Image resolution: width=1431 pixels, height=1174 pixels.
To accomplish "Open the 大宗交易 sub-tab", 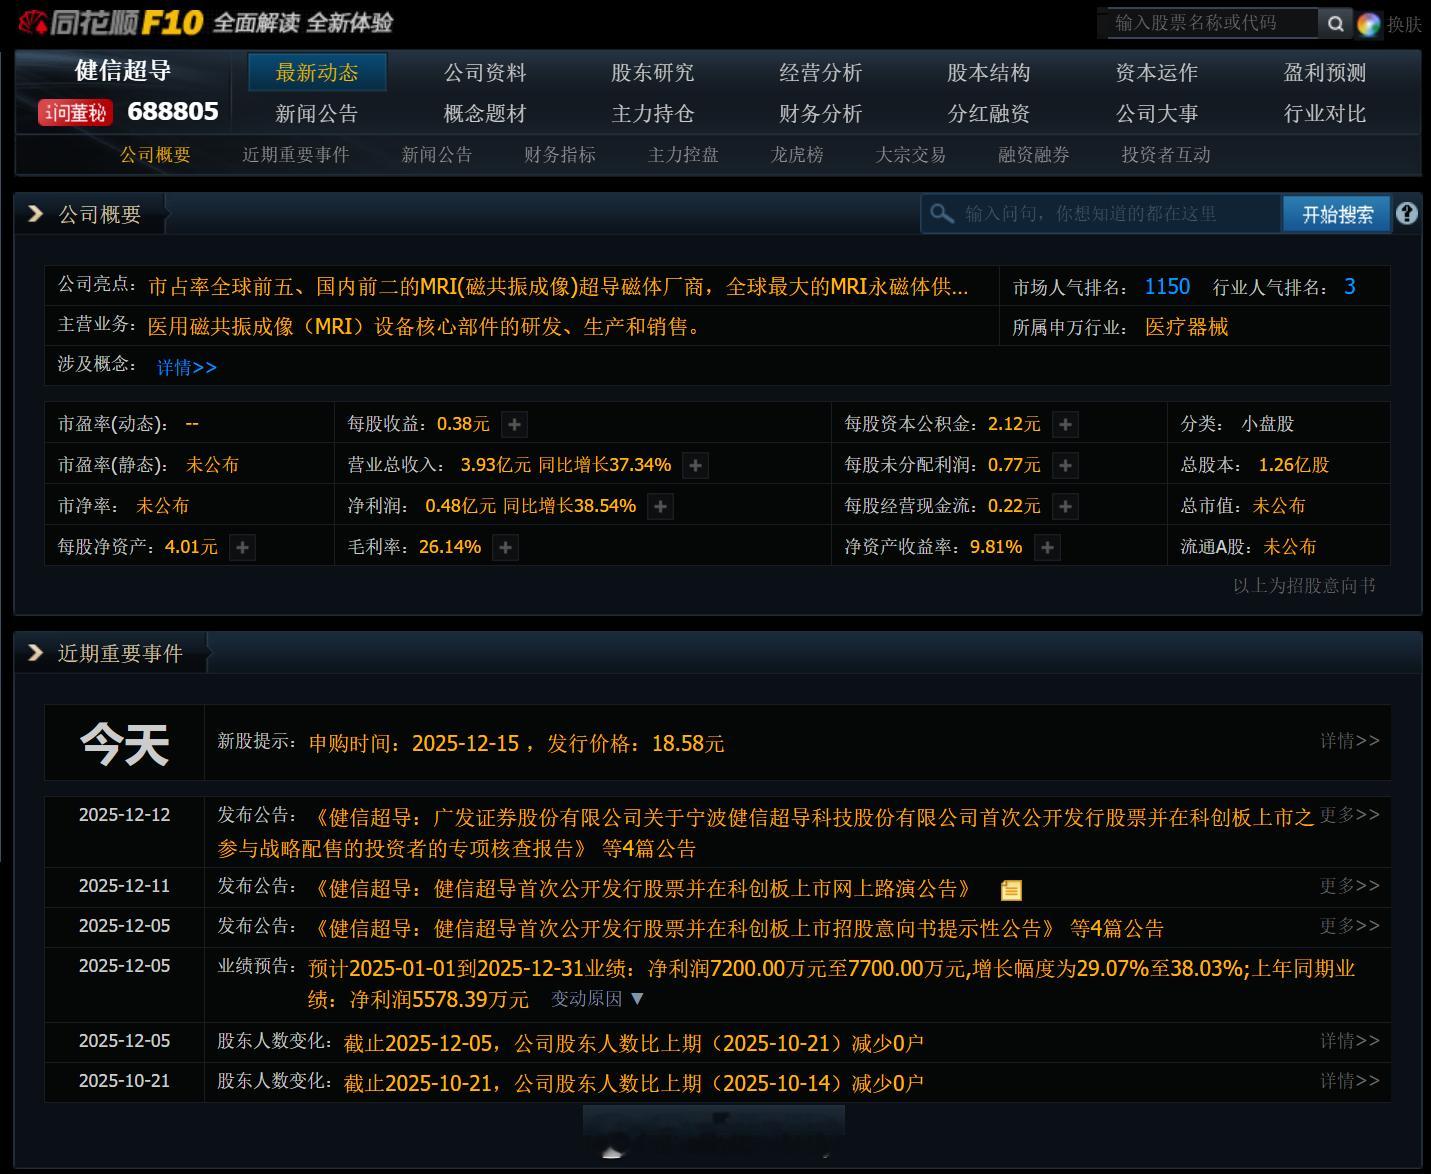I will click(x=910, y=155).
